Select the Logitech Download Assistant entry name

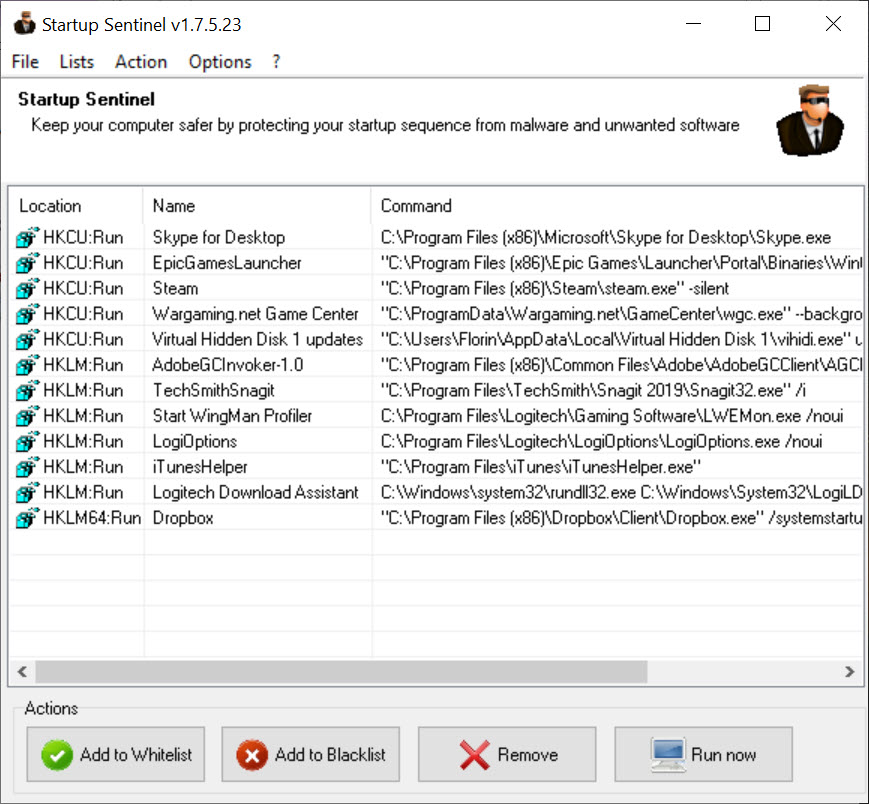(255, 492)
